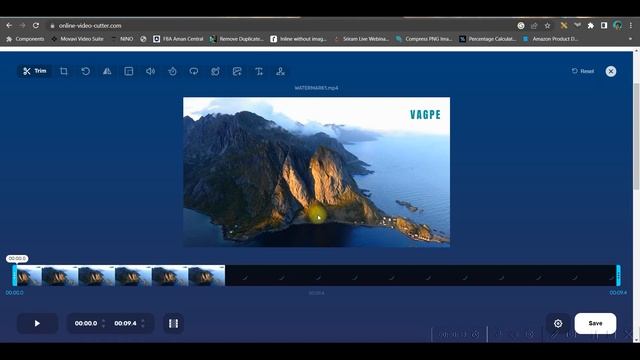Open the browser extensions puzzle icon
The height and width of the screenshot is (360, 640).
click(x=590, y=26)
